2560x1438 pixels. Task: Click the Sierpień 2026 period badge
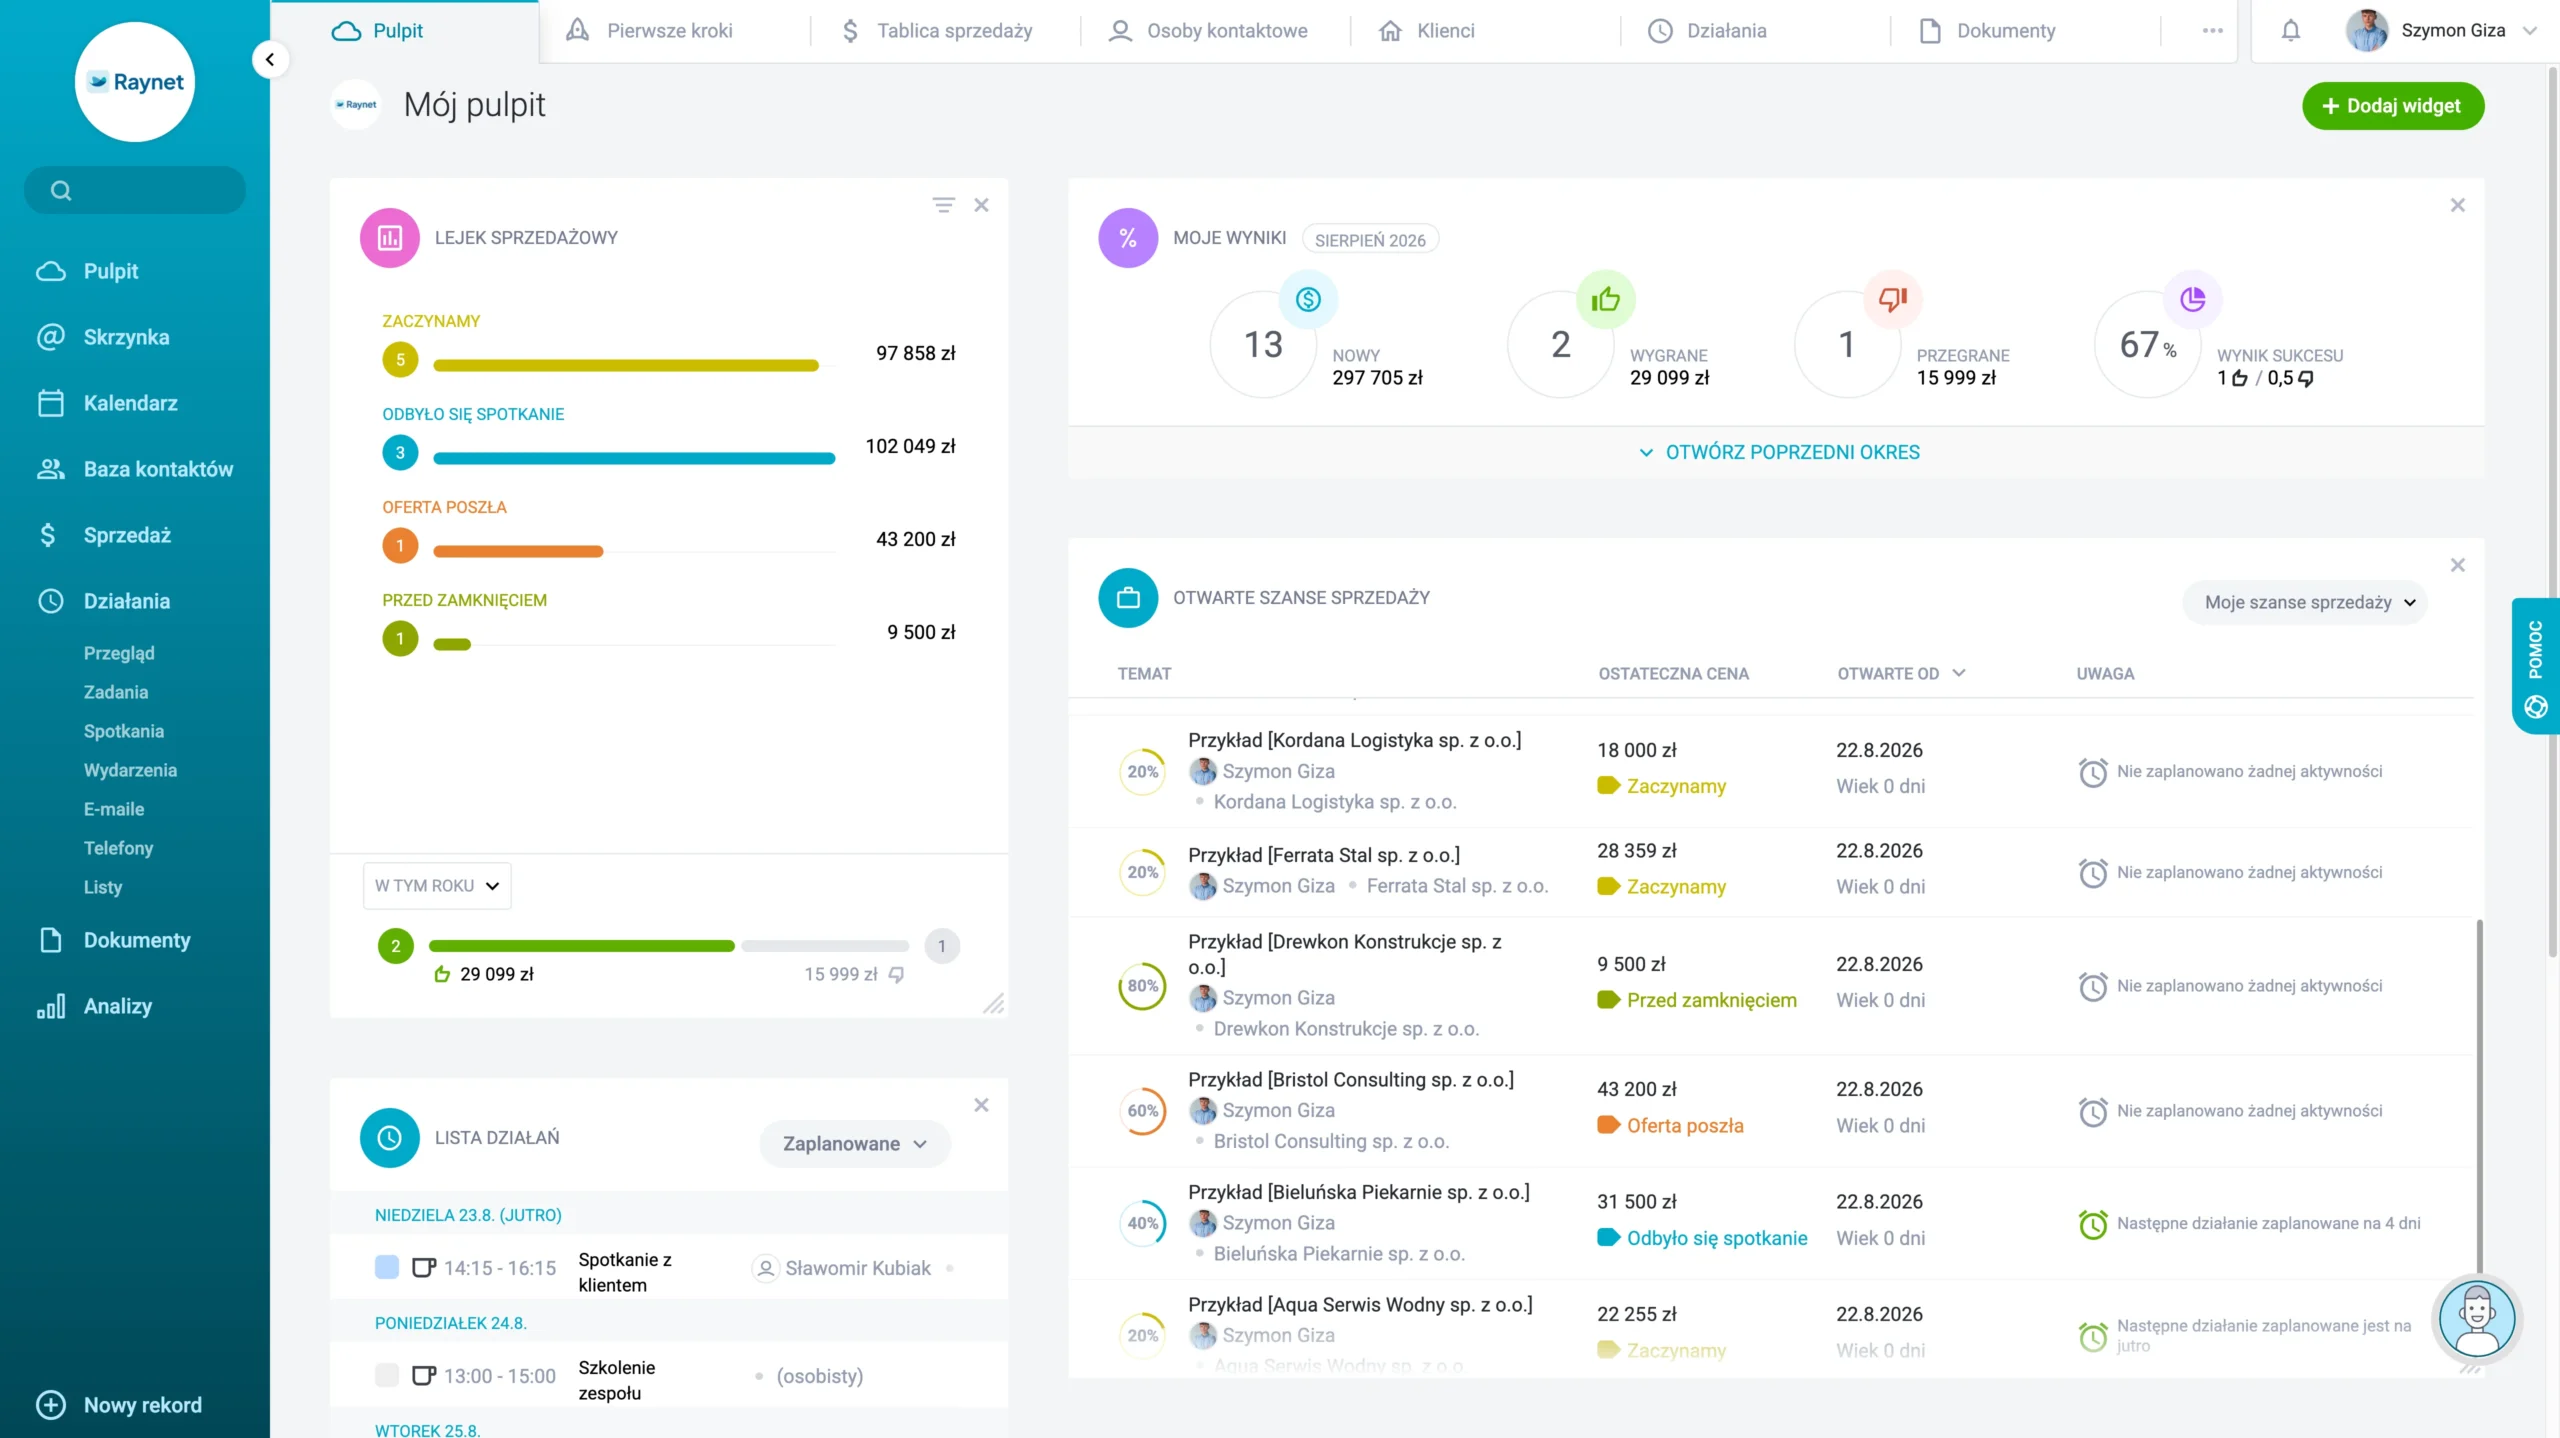pyautogui.click(x=1370, y=240)
